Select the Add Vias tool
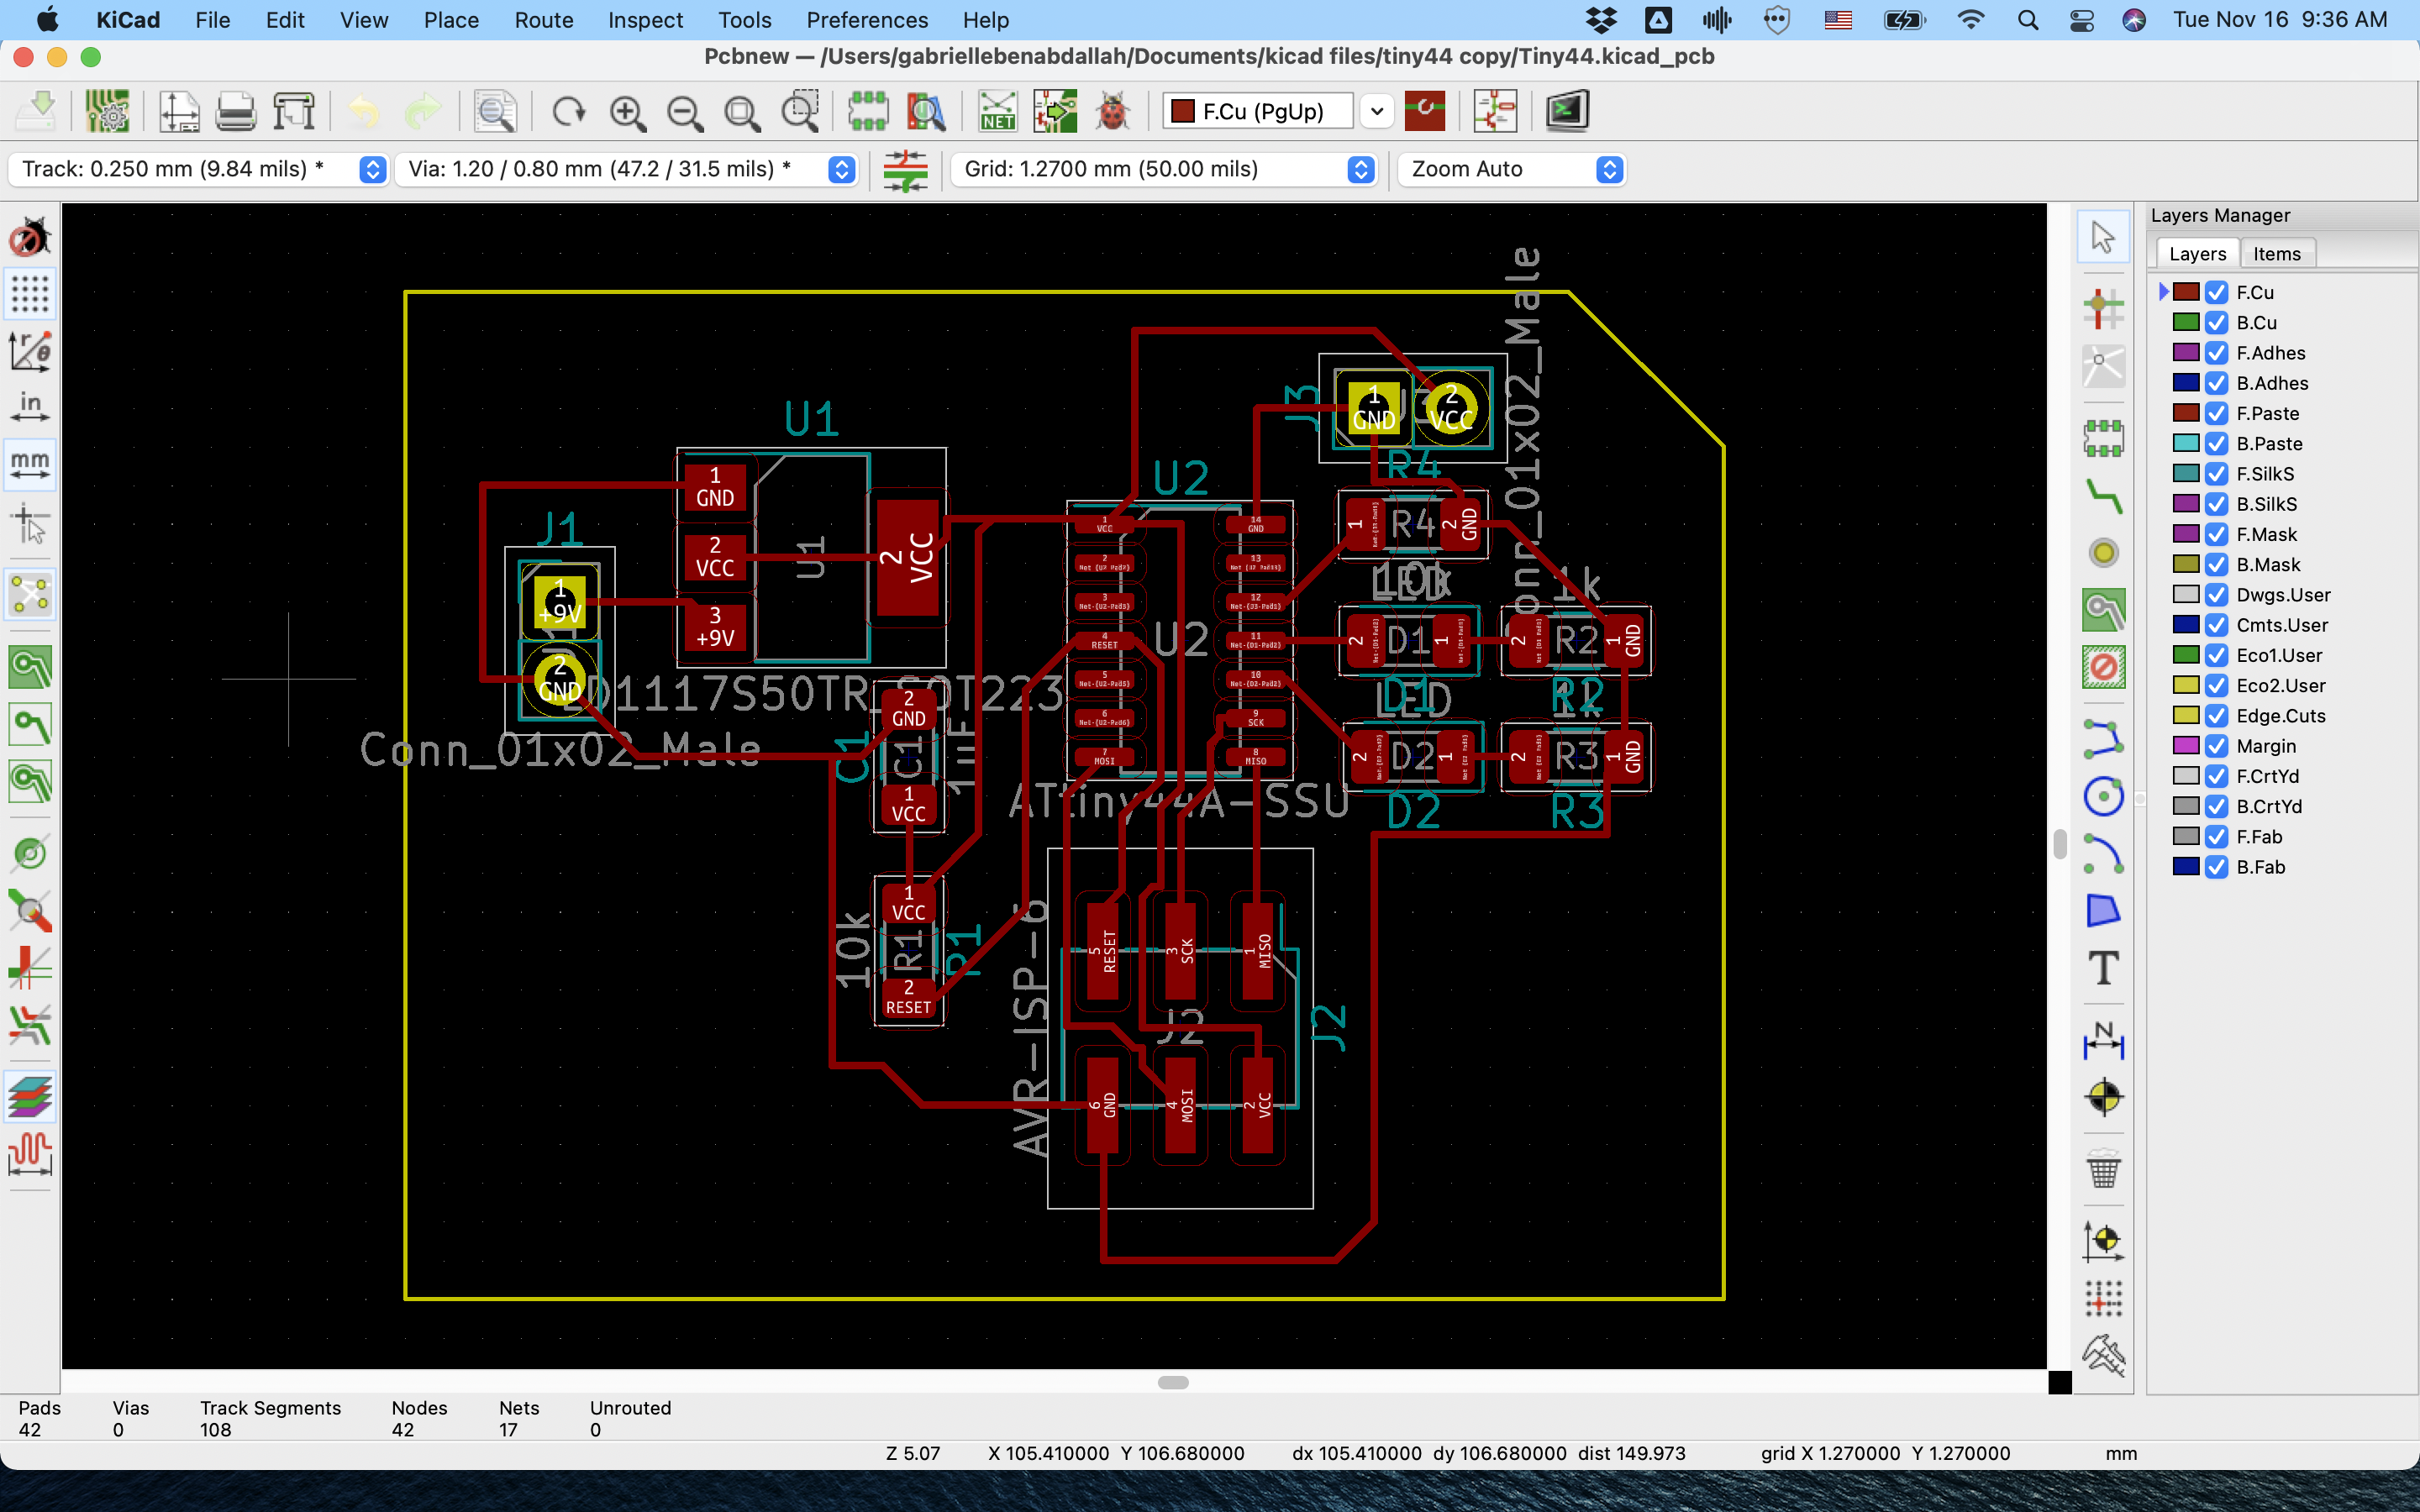This screenshot has height=1512, width=2420. pos(2103,553)
